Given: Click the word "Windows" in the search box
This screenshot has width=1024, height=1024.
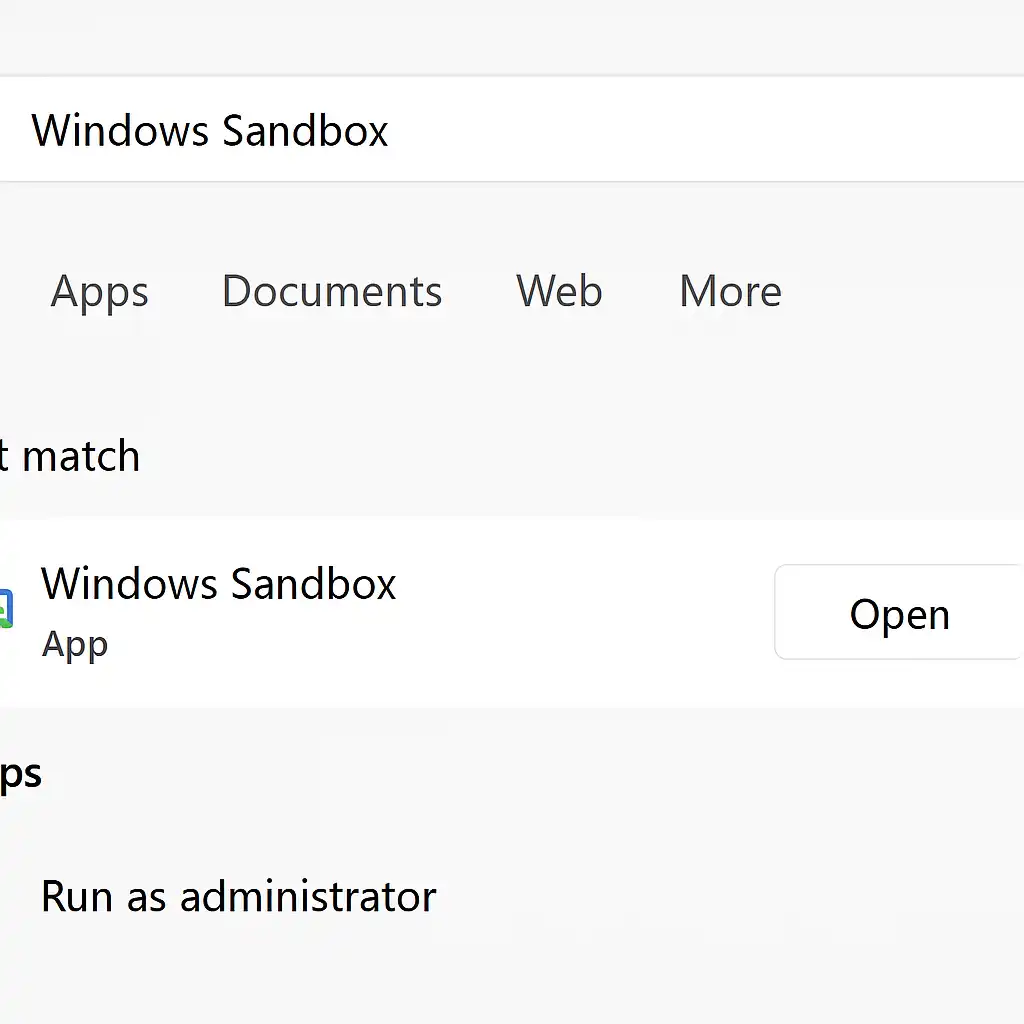Looking at the screenshot, I should [x=120, y=131].
